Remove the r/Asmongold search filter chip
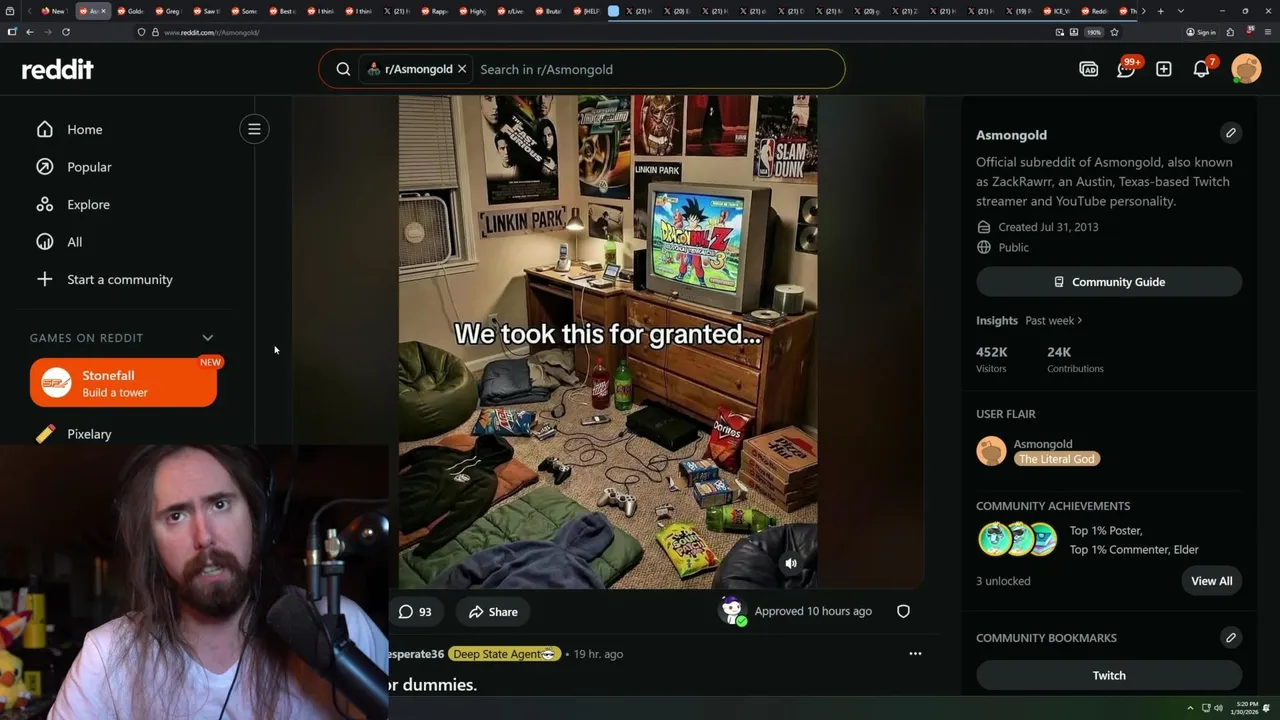1280x720 pixels. point(462,69)
